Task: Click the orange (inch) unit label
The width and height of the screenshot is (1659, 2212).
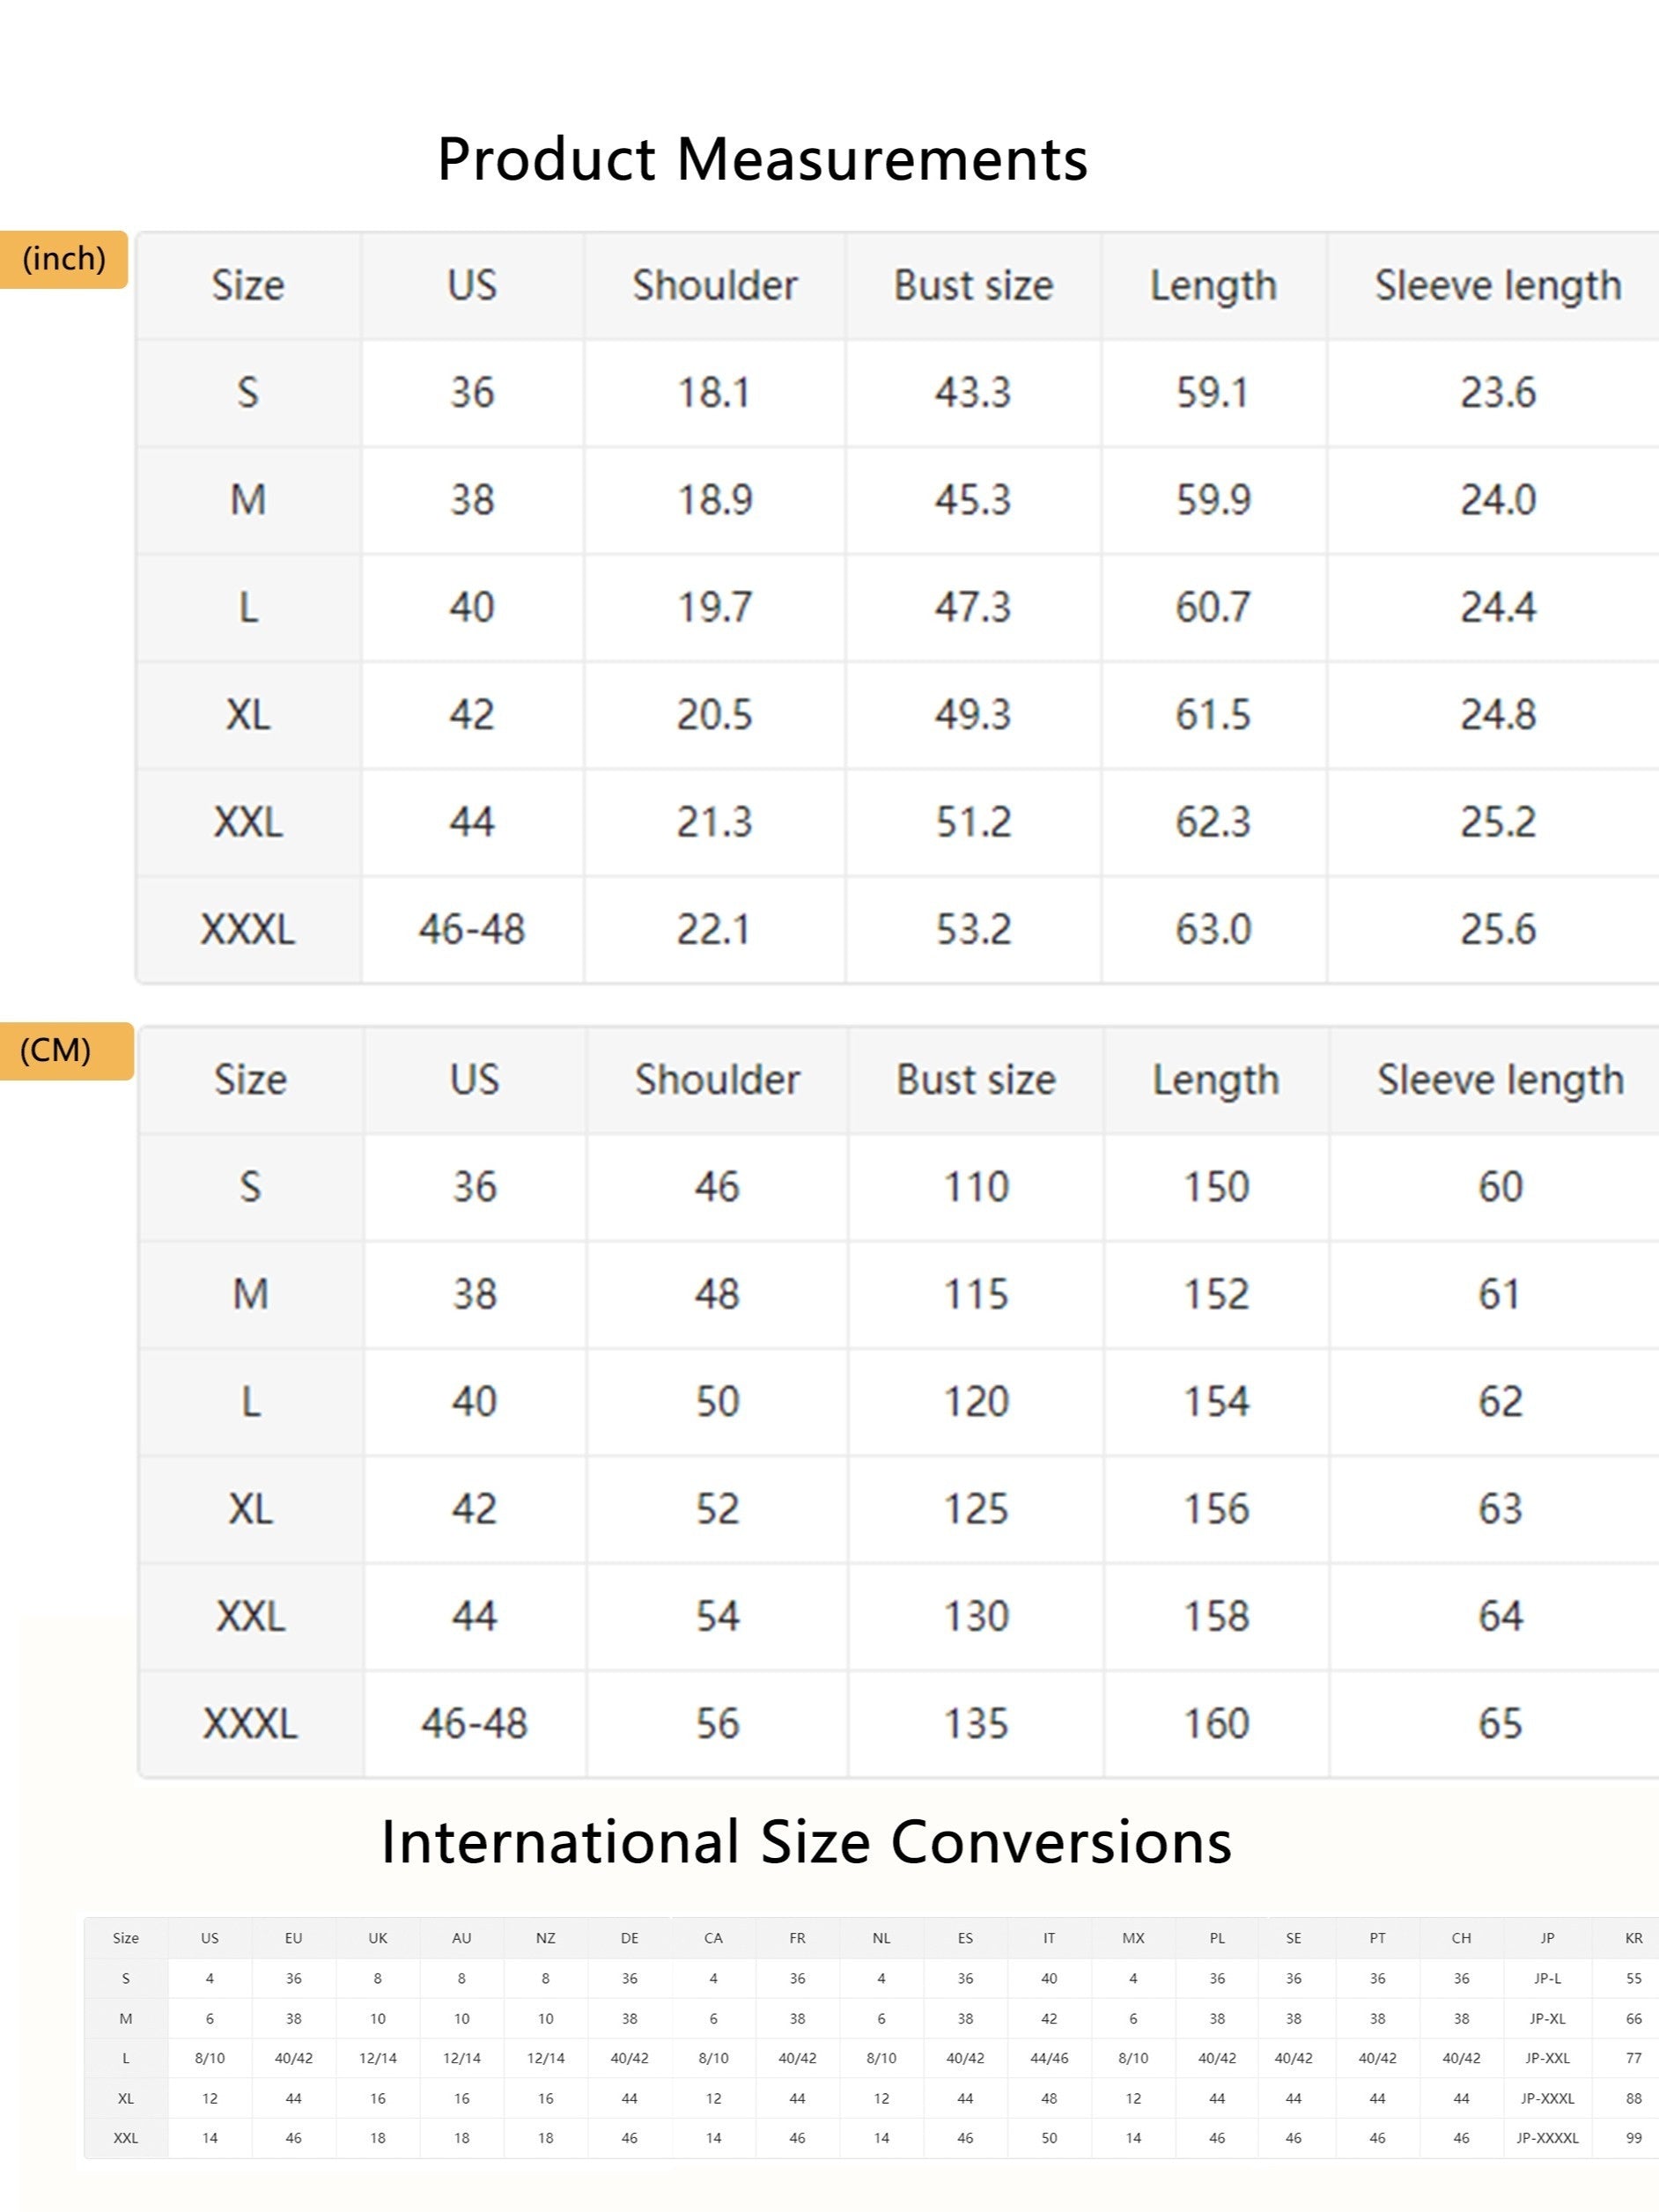Action: tap(64, 260)
